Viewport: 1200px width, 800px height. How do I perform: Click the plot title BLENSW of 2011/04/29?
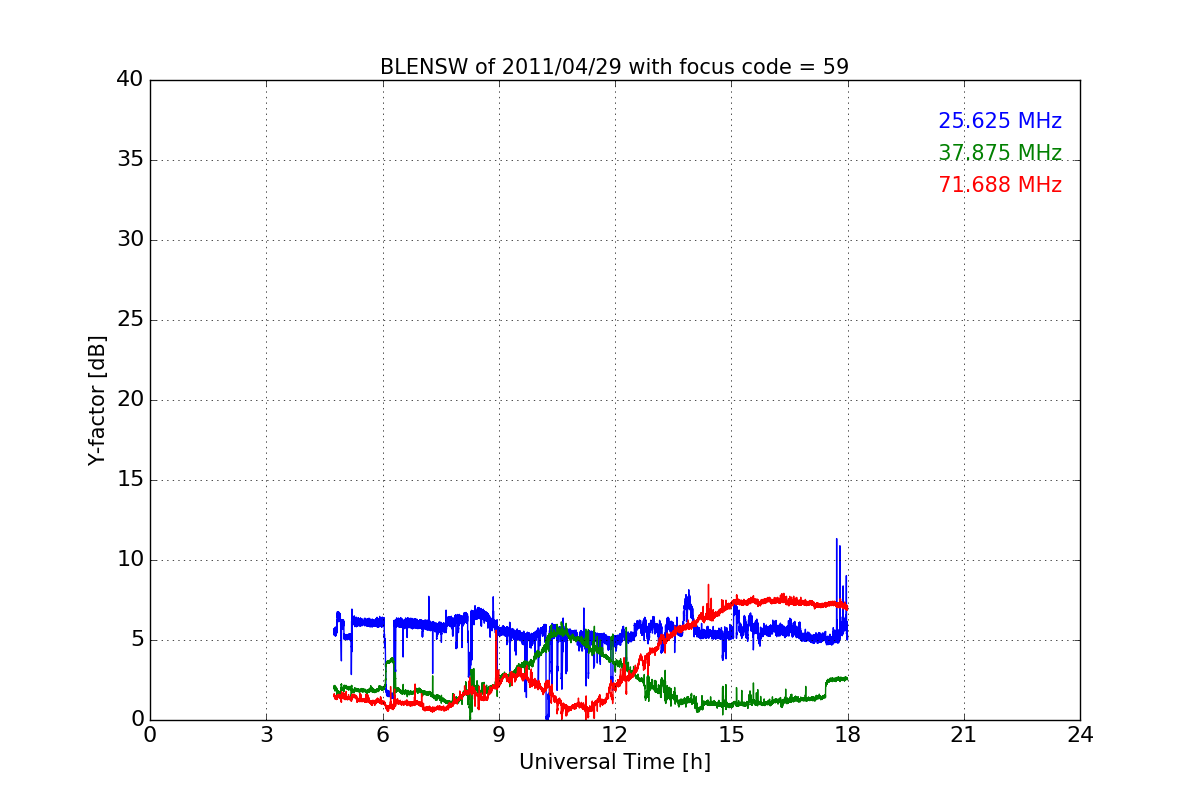(614, 67)
